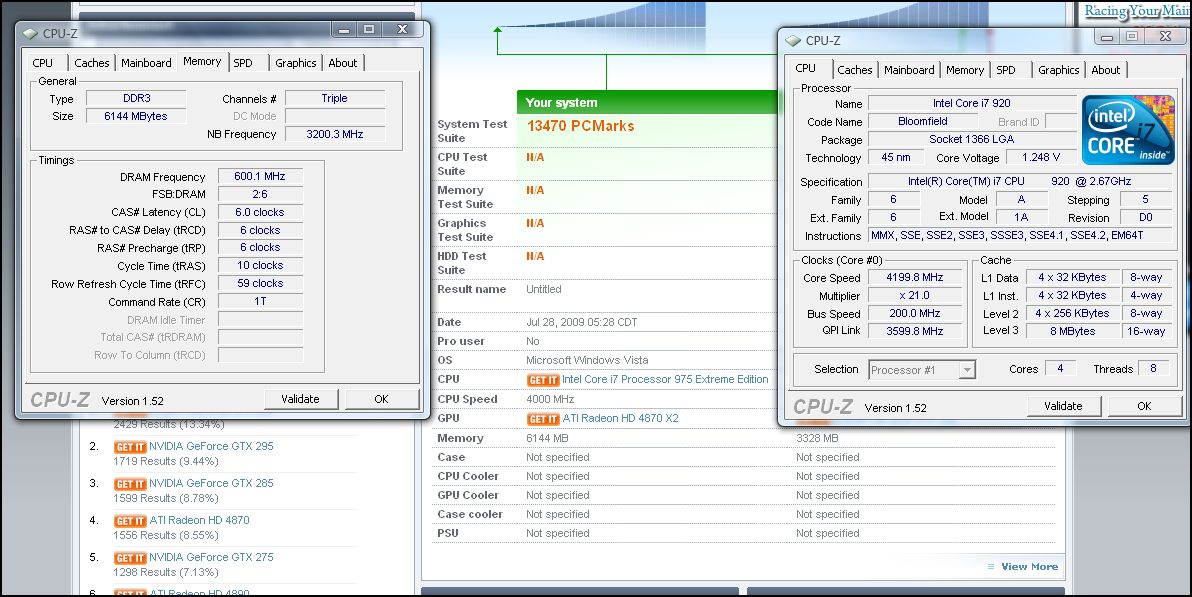Click the 13470 PCMarks score
Screen dimensions: 1192x597
581,126
